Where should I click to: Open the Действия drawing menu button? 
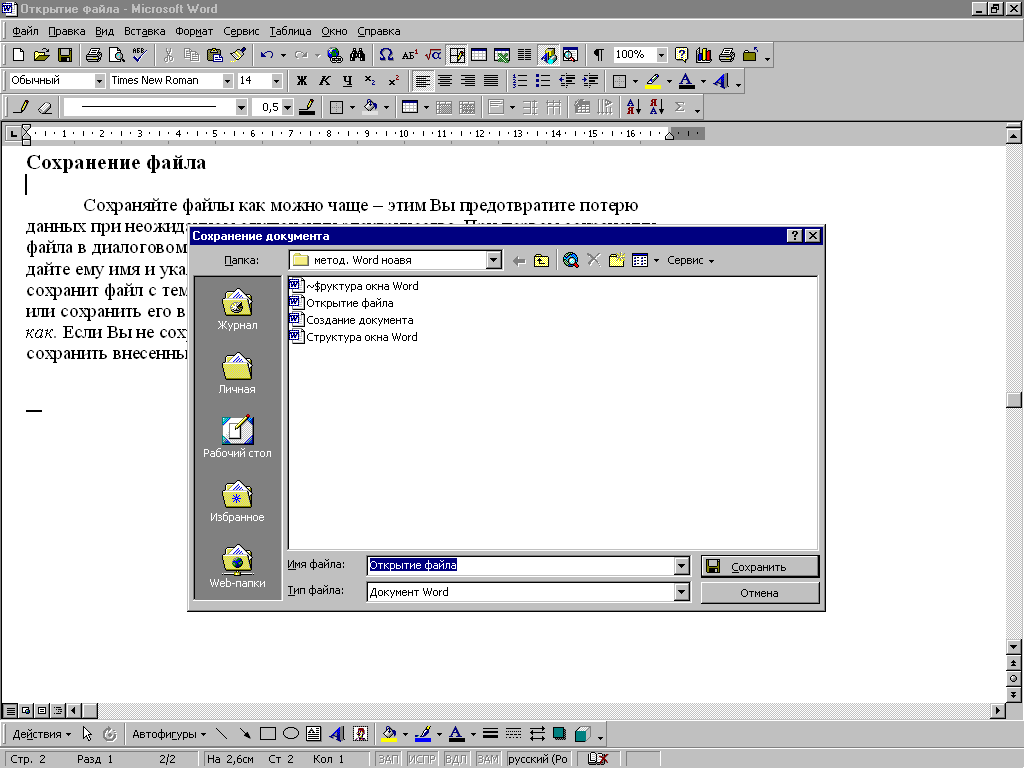41,734
